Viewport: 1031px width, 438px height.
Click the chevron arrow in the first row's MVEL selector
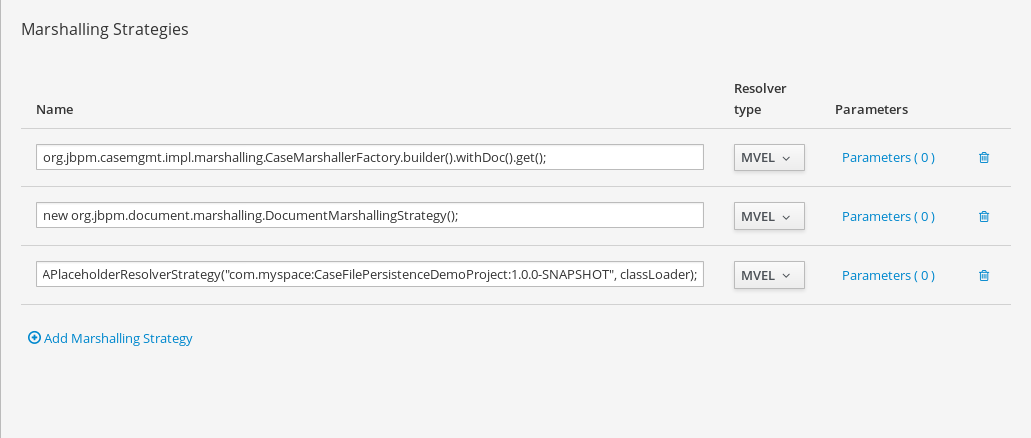pyautogui.click(x=787, y=158)
